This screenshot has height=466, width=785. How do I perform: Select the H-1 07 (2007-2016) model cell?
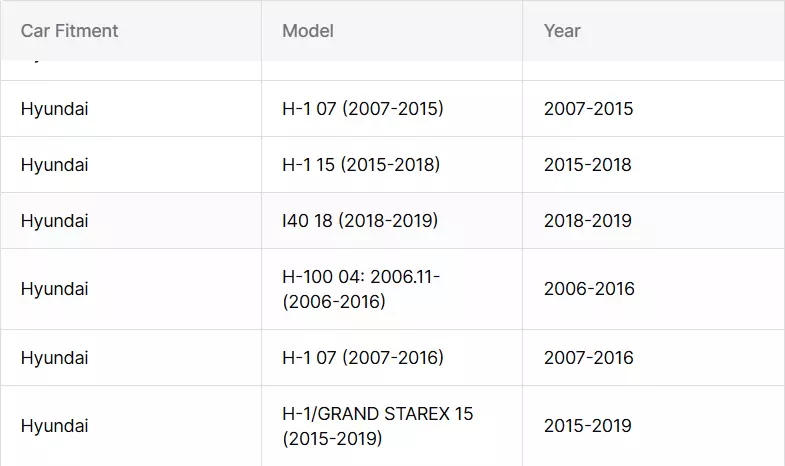click(x=392, y=358)
